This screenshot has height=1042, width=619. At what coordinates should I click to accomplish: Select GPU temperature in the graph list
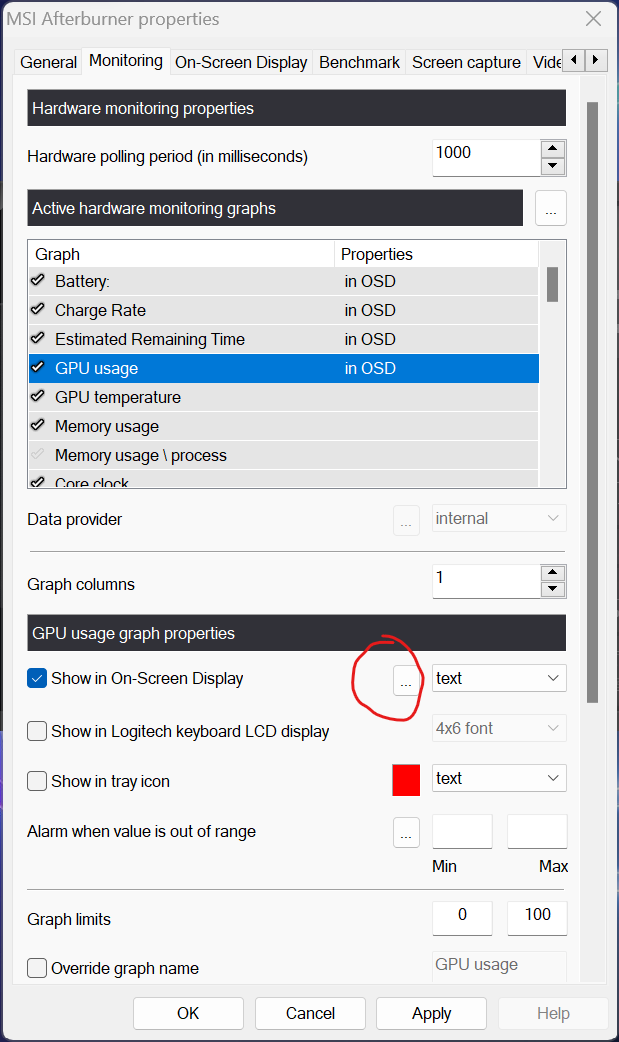pyautogui.click(x=117, y=397)
